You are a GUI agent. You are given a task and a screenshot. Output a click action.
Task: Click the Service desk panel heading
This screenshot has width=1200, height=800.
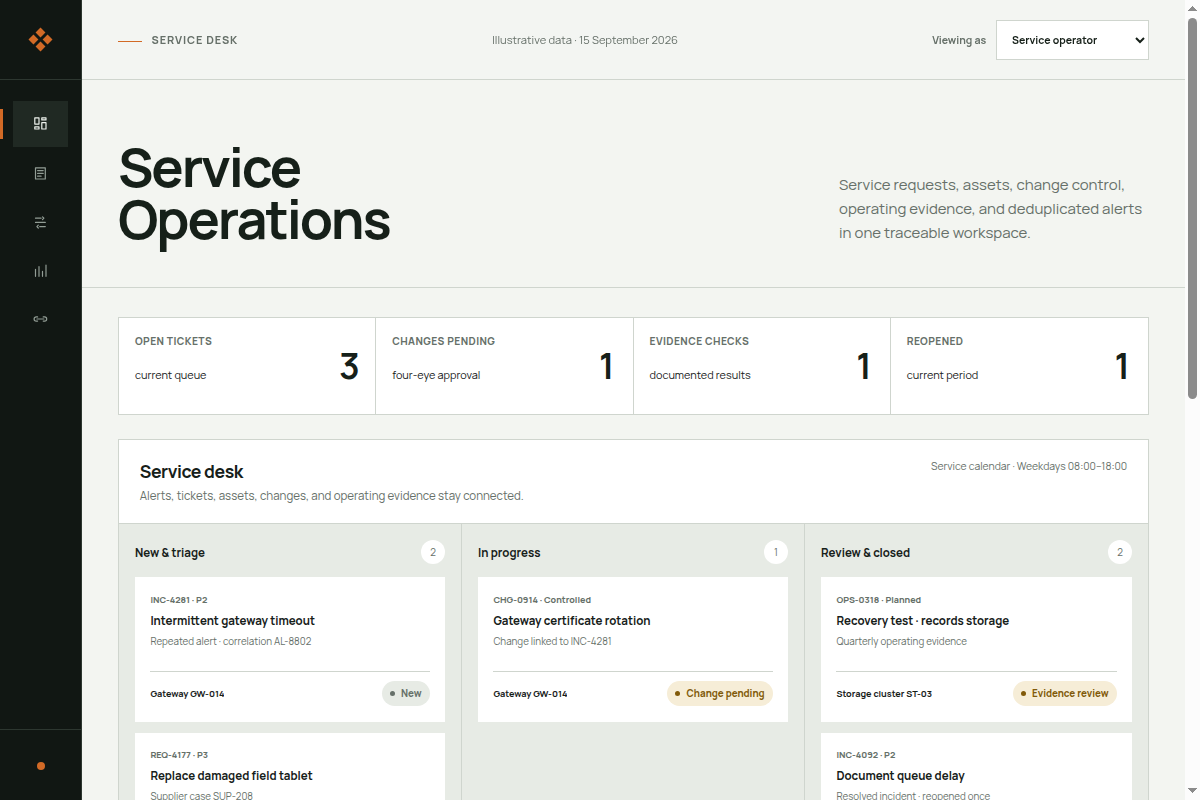point(192,472)
